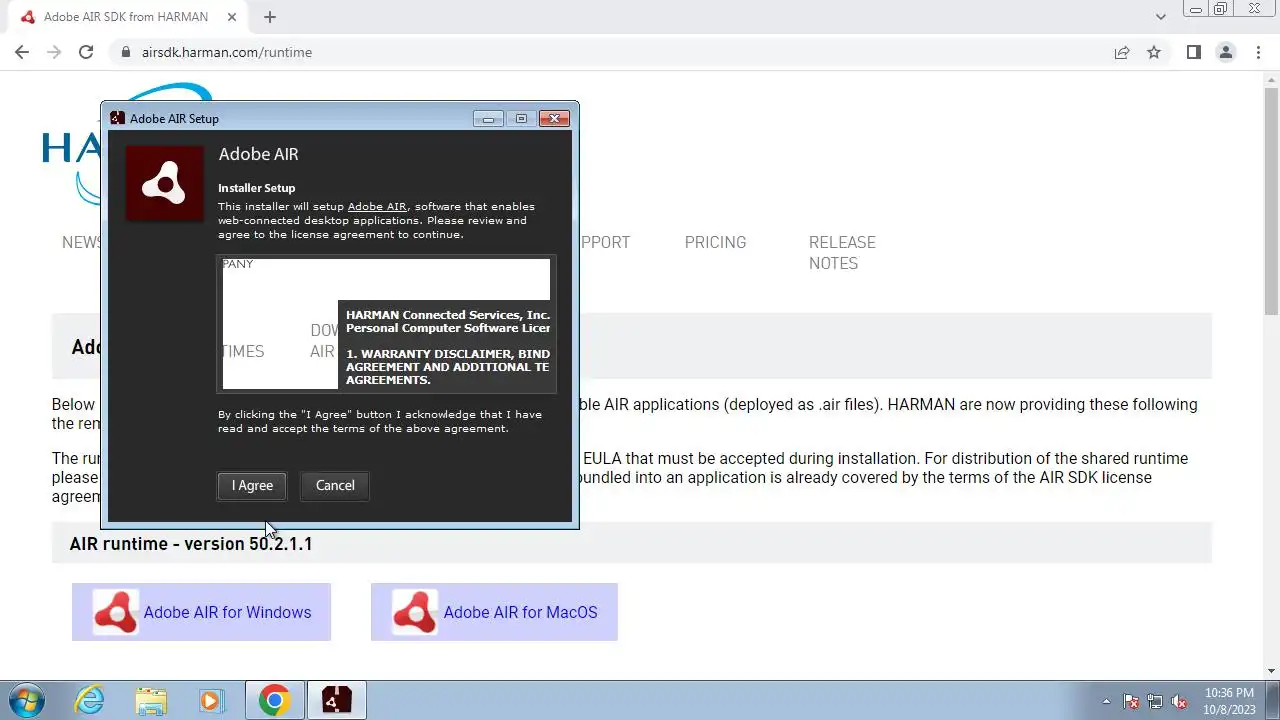Image resolution: width=1280 pixels, height=720 pixels.
Task: Minimize the Adobe AIR Setup dialog
Action: 488,118
